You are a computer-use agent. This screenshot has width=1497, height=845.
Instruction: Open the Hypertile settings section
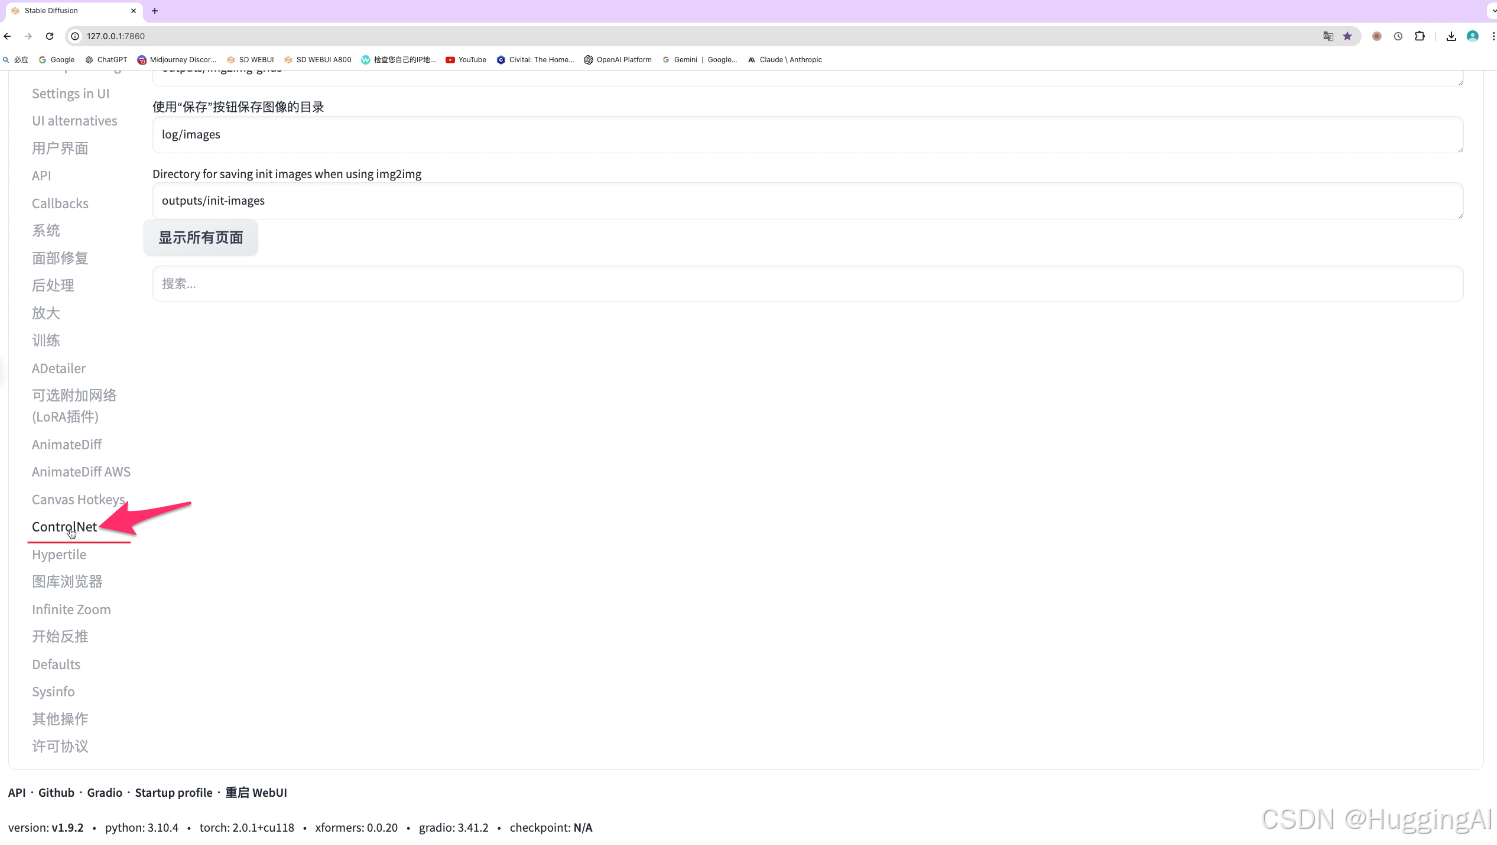click(59, 555)
